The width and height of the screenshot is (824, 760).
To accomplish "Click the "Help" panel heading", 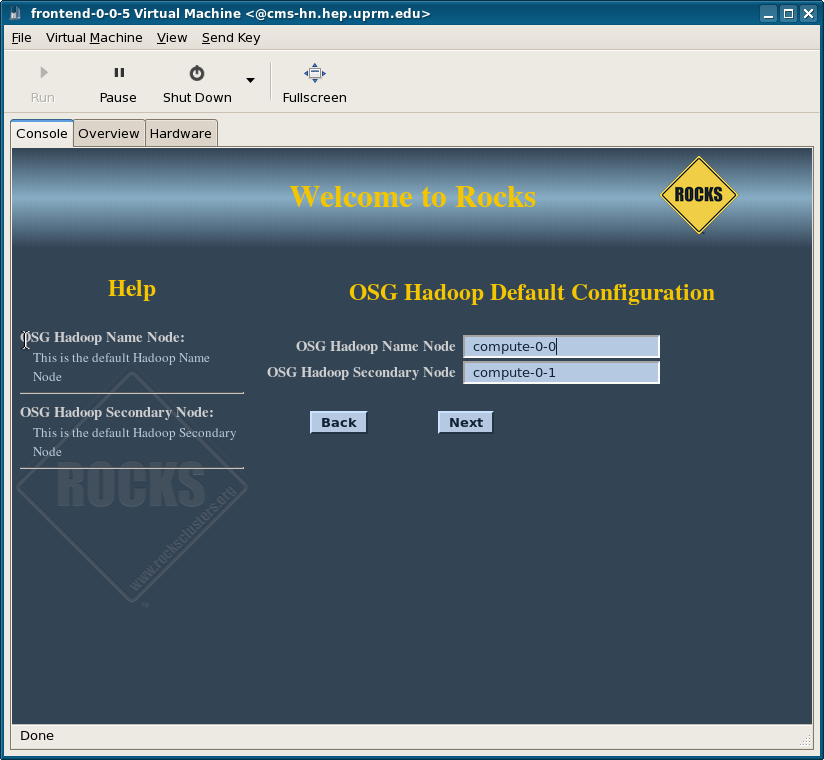I will tap(132, 289).
